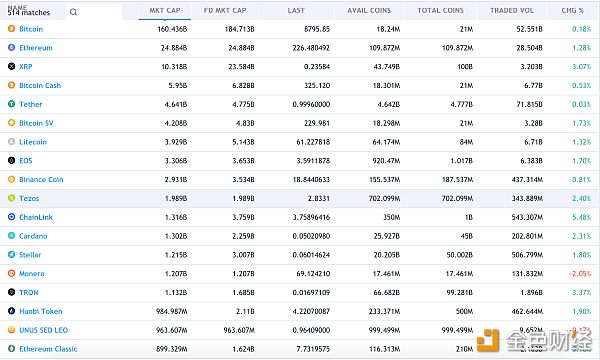The height and width of the screenshot is (360, 600).
Task: Sort by TRADED VOL column header
Action: pos(512,11)
